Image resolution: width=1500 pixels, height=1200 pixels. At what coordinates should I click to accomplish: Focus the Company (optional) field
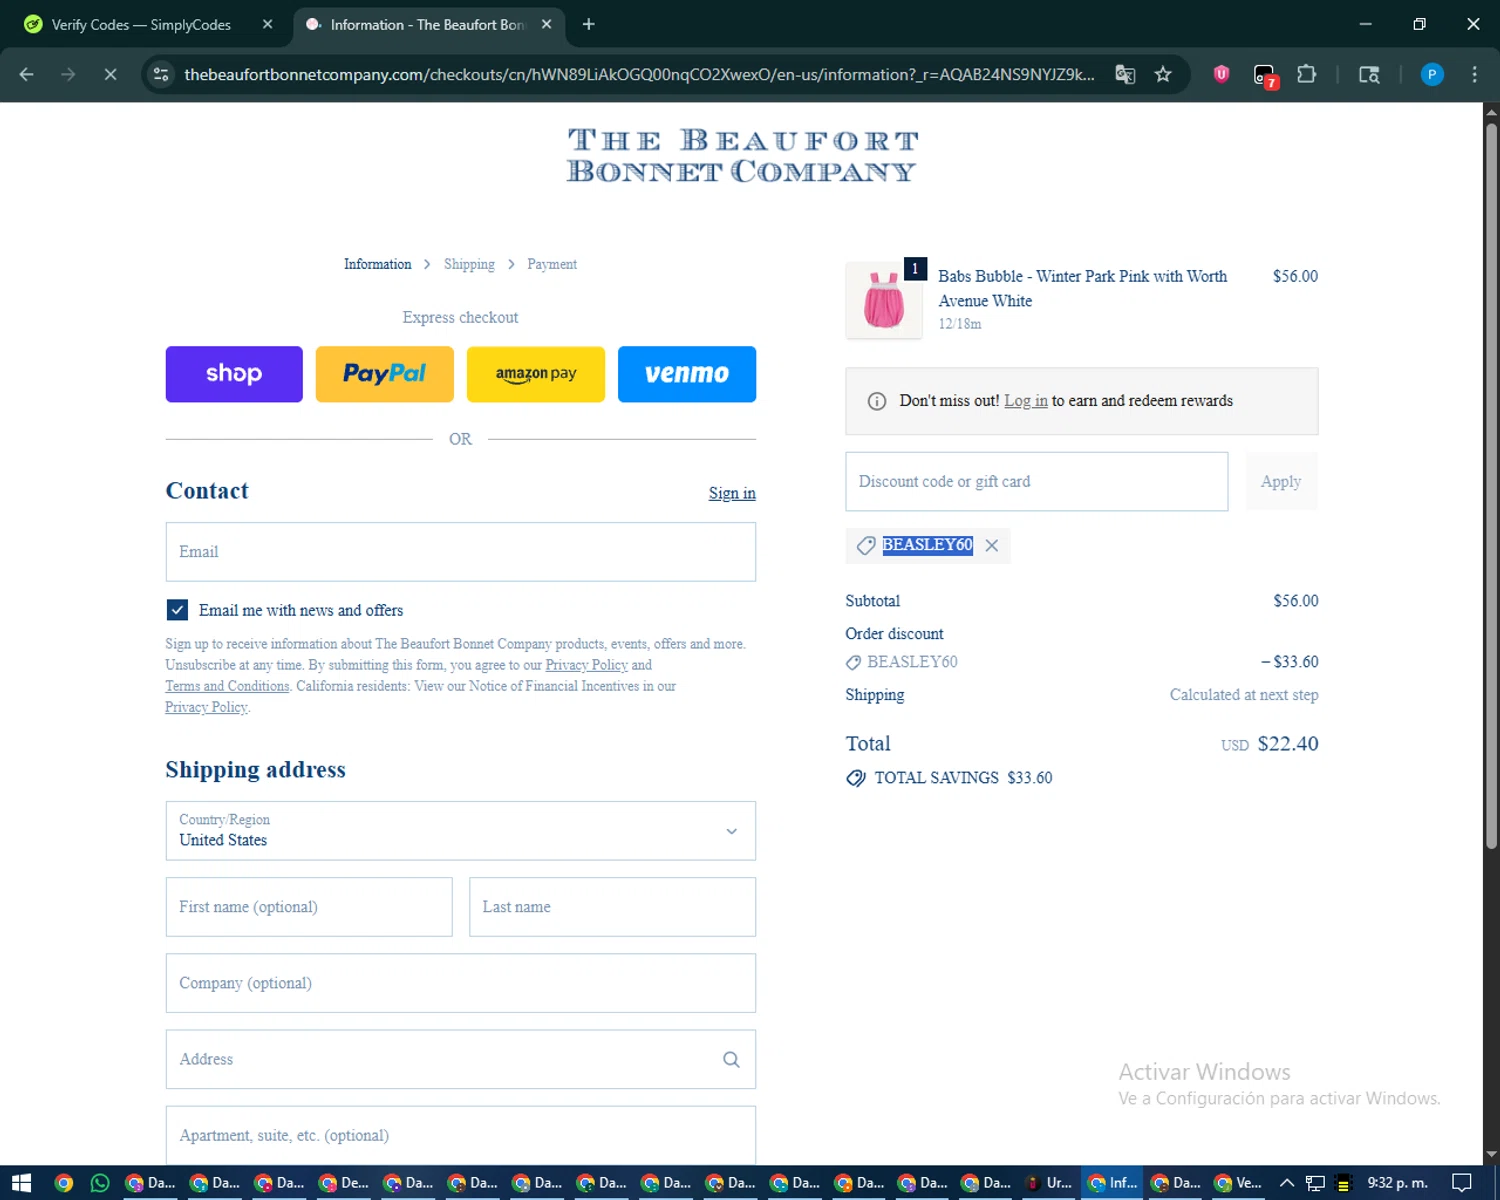461,983
